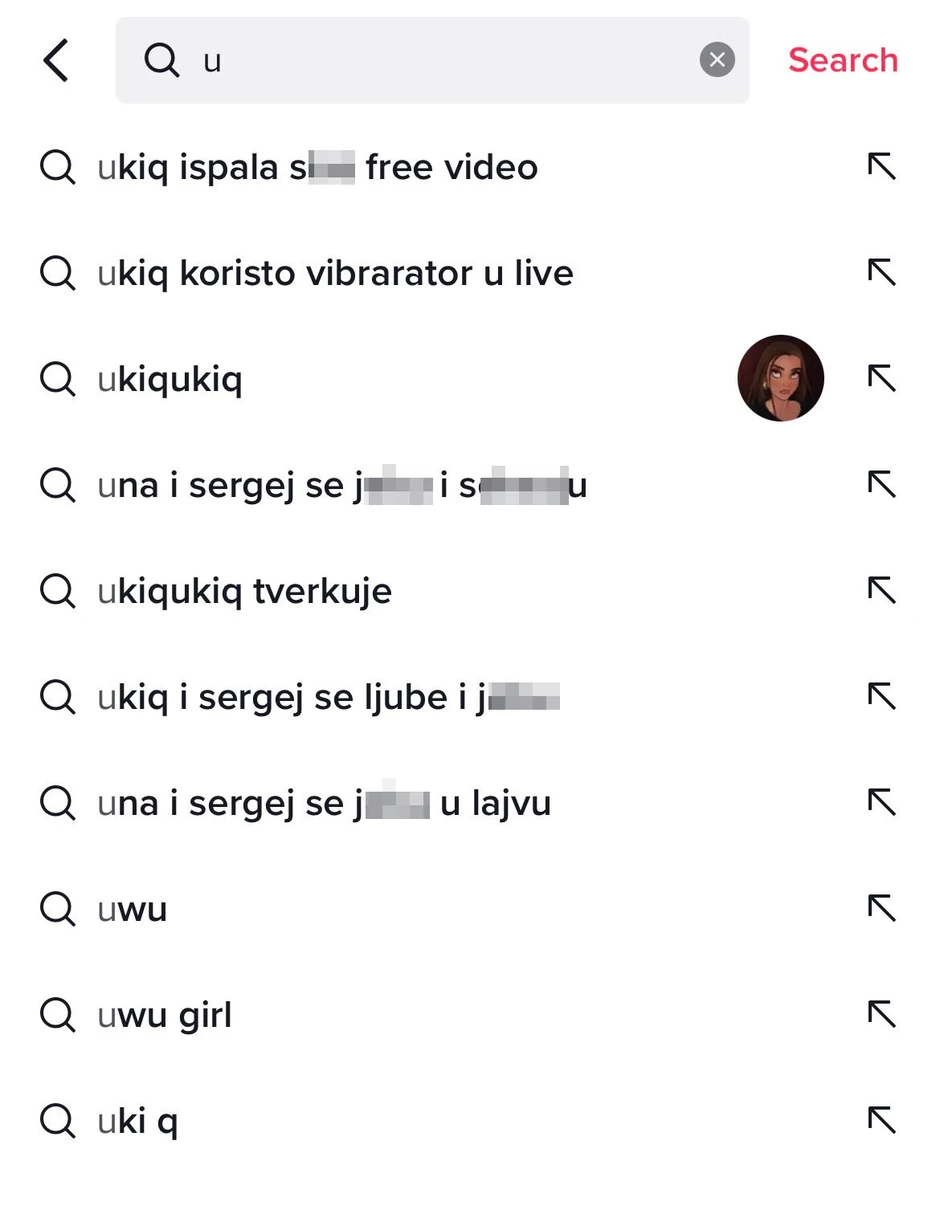
Task: Click the search icon next to 'ukiq koristo vibrarator u live'
Action: (x=57, y=272)
